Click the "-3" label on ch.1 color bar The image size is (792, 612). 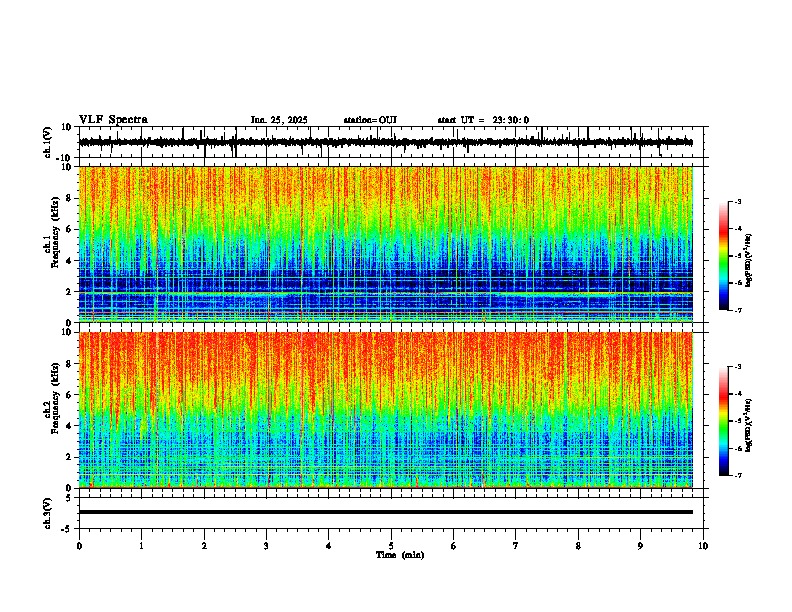pos(737,201)
